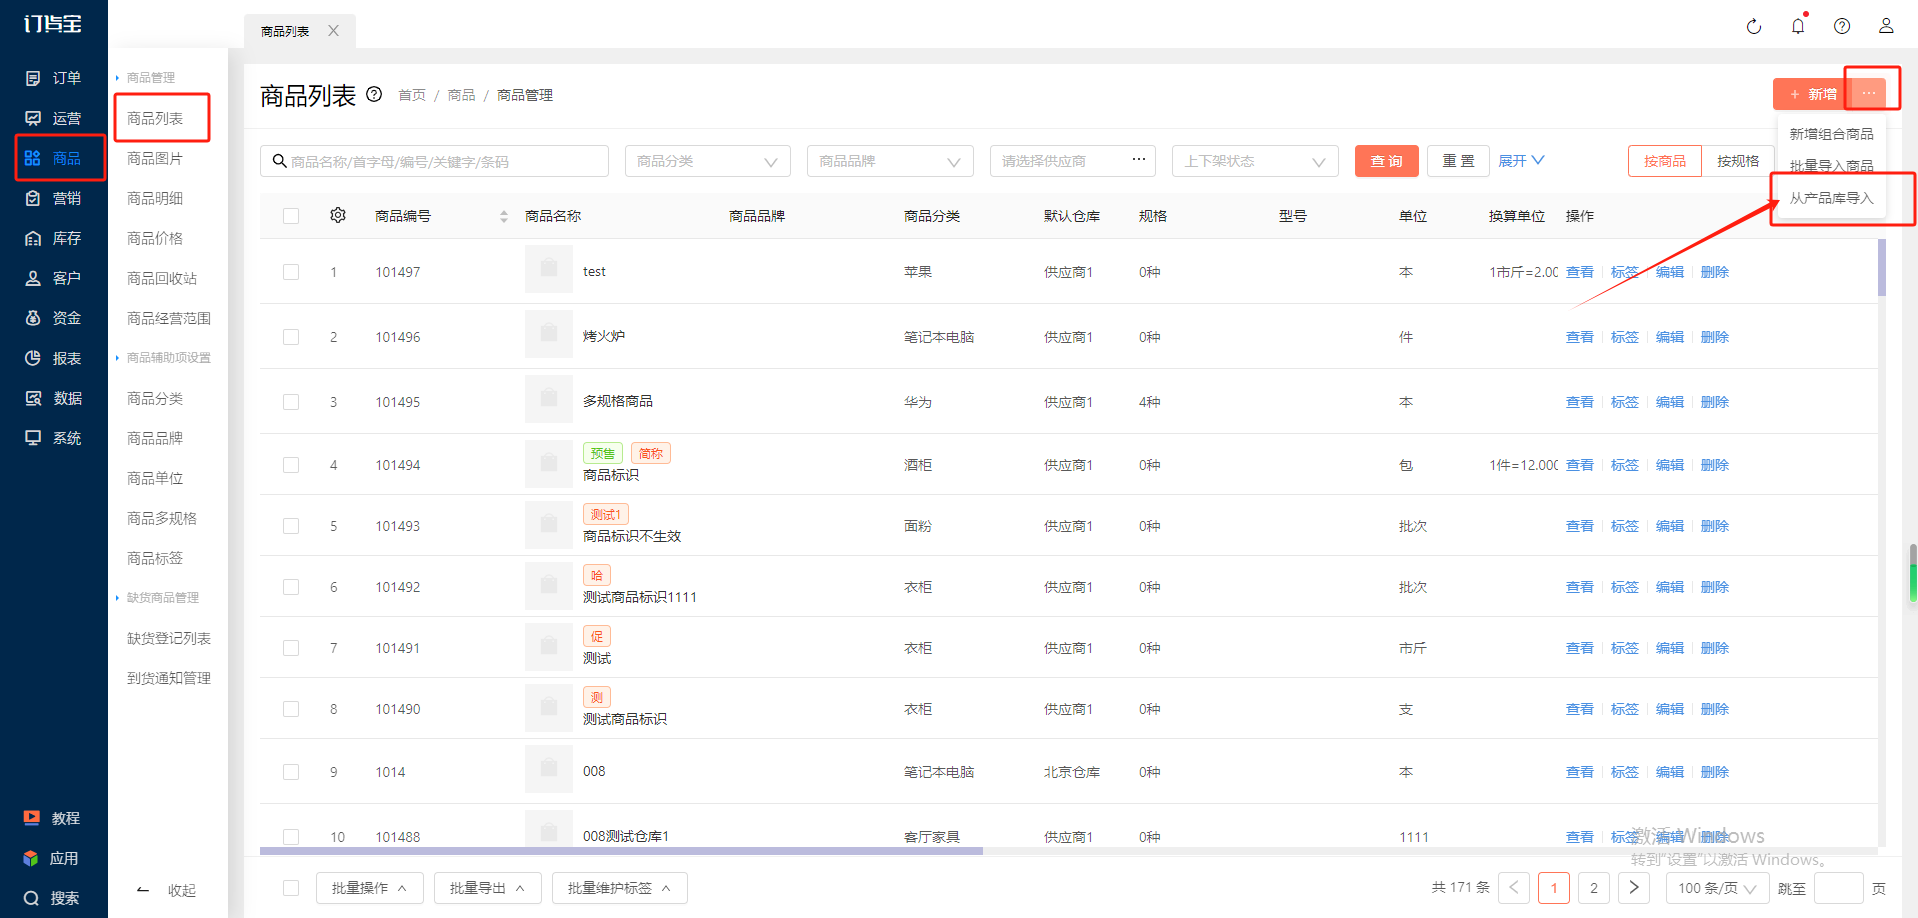Open the 上下架状态 dropdown
The image size is (1918, 918).
[x=1254, y=161]
